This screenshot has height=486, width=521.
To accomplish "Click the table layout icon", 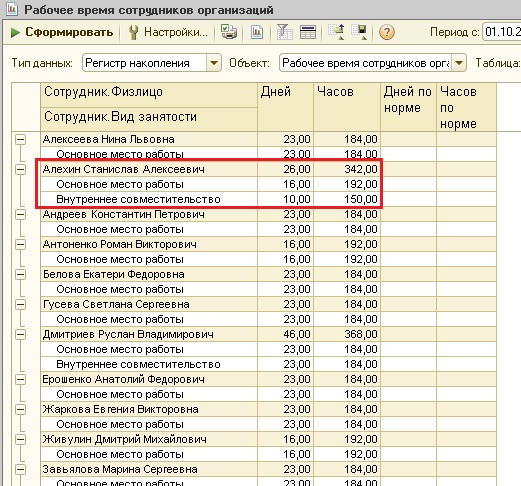I will tap(308, 32).
